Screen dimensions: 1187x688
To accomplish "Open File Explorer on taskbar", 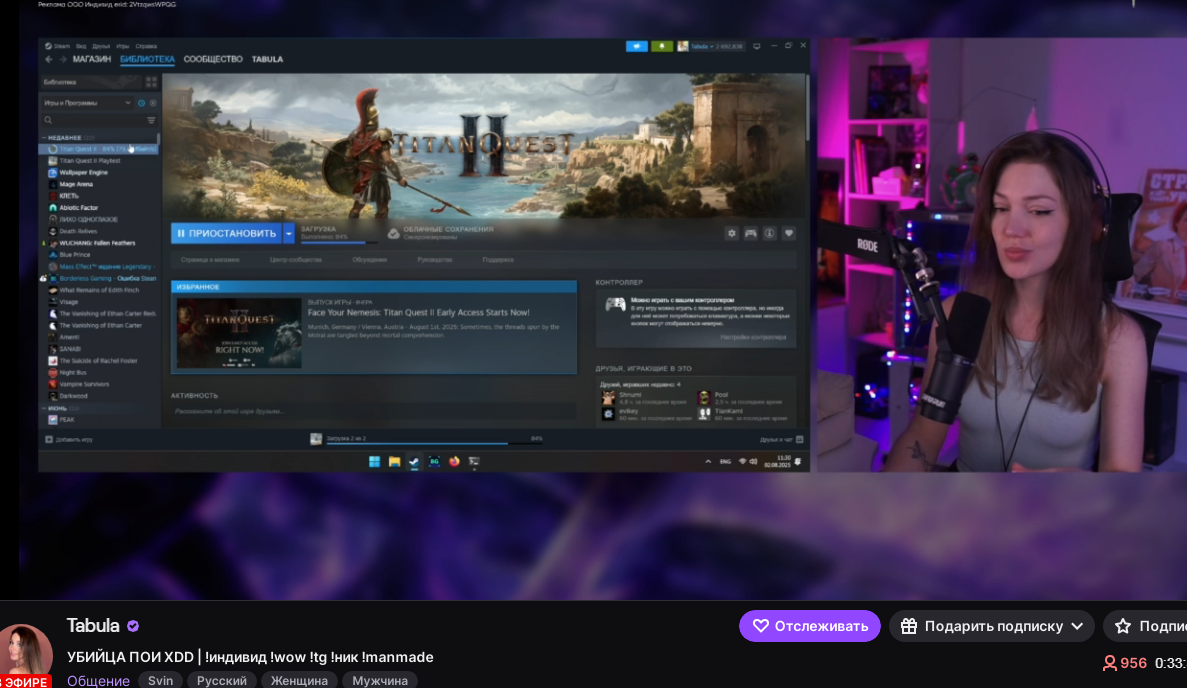I will tap(394, 461).
